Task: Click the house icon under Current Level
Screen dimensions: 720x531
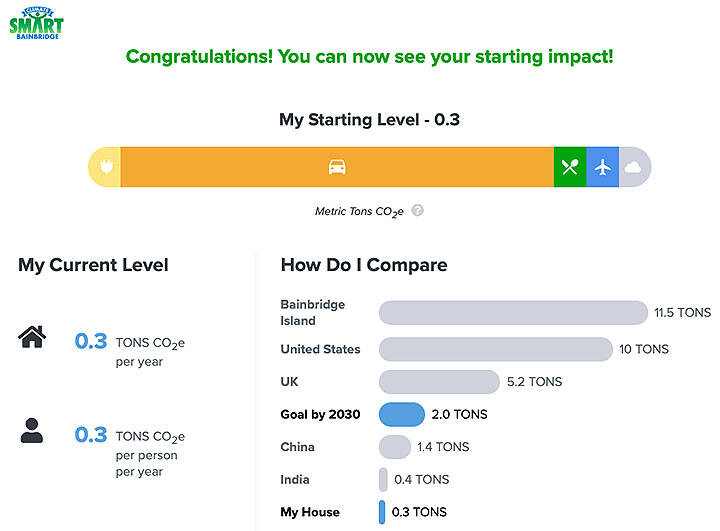Action: (33, 338)
